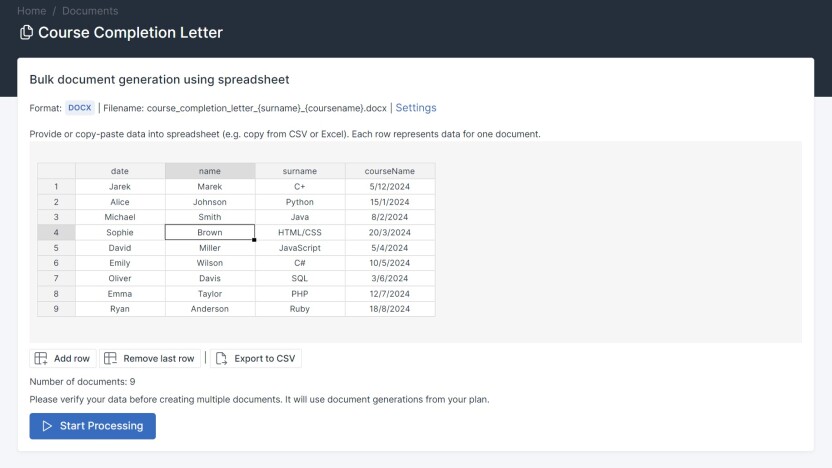Viewport: 832px width, 468px height.
Task: Click the play icon on Start Processing
Action: point(47,426)
